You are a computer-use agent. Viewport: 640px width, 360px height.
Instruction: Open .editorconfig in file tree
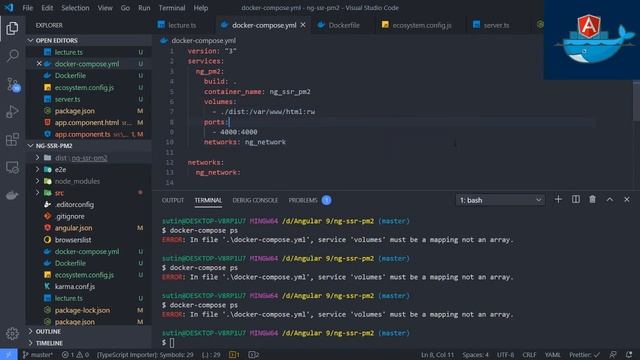pos(89,204)
